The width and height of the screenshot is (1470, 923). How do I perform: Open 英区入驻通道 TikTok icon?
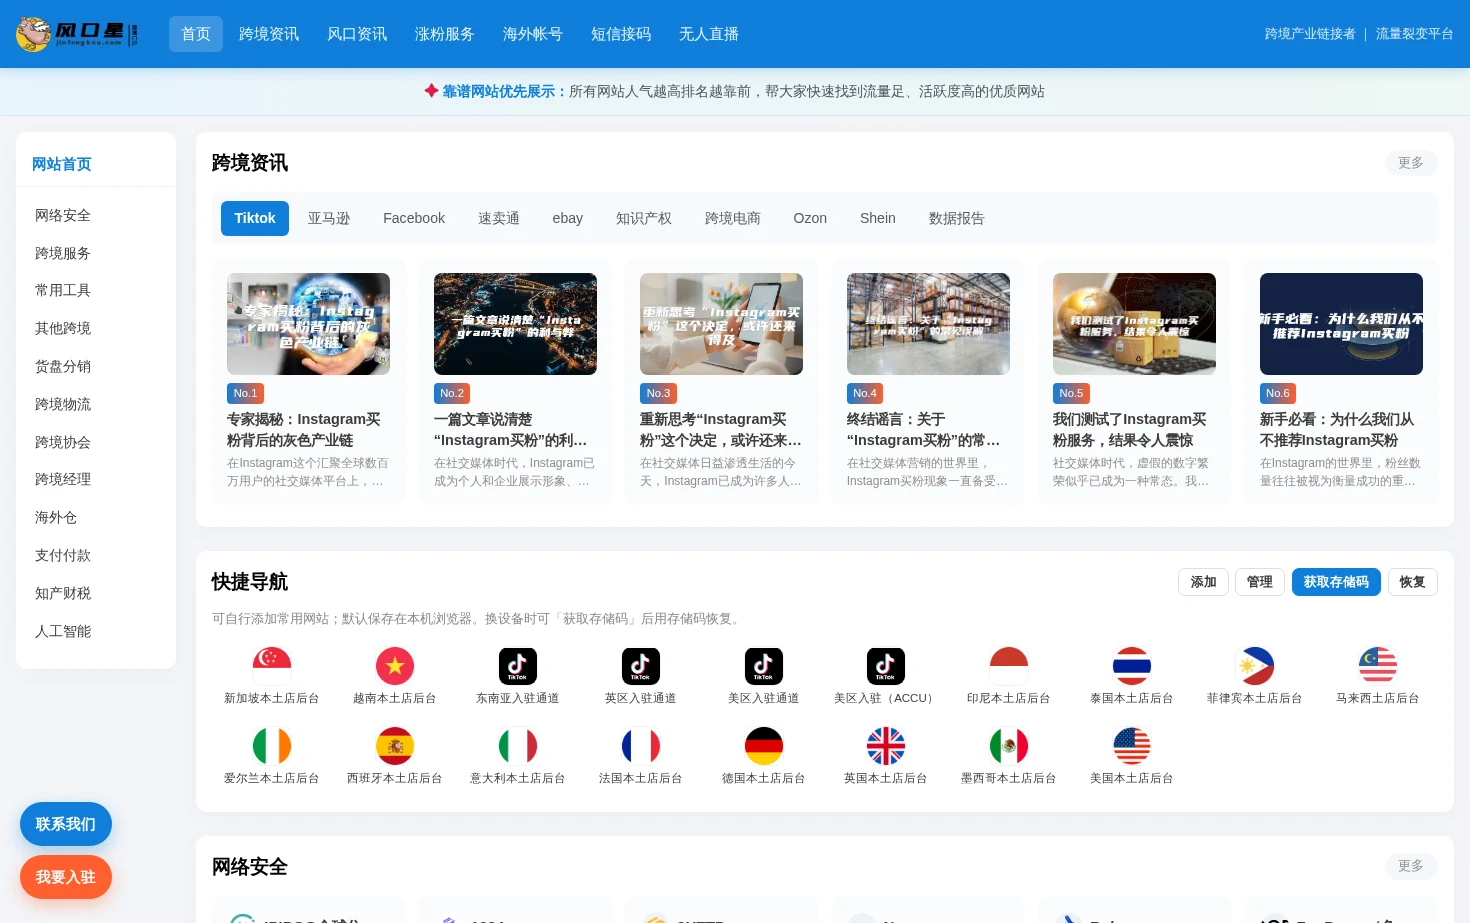pos(641,666)
